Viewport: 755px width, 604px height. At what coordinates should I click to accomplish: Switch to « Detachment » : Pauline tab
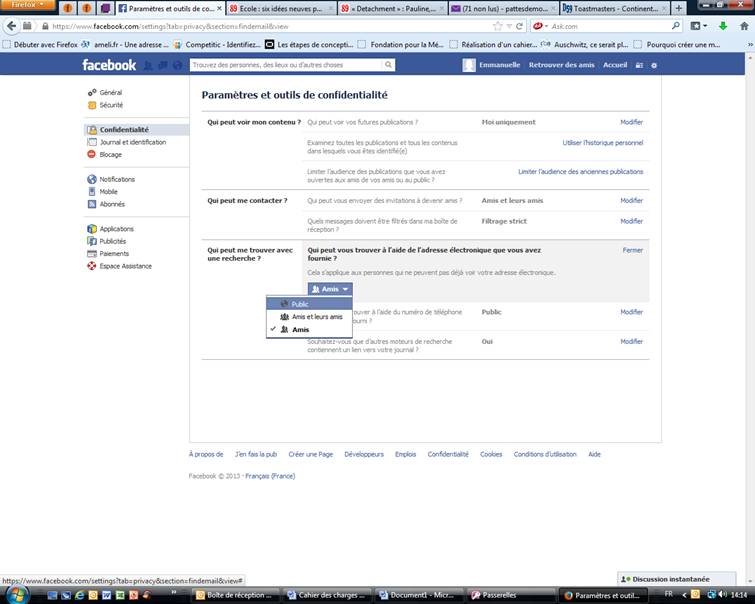pos(392,9)
